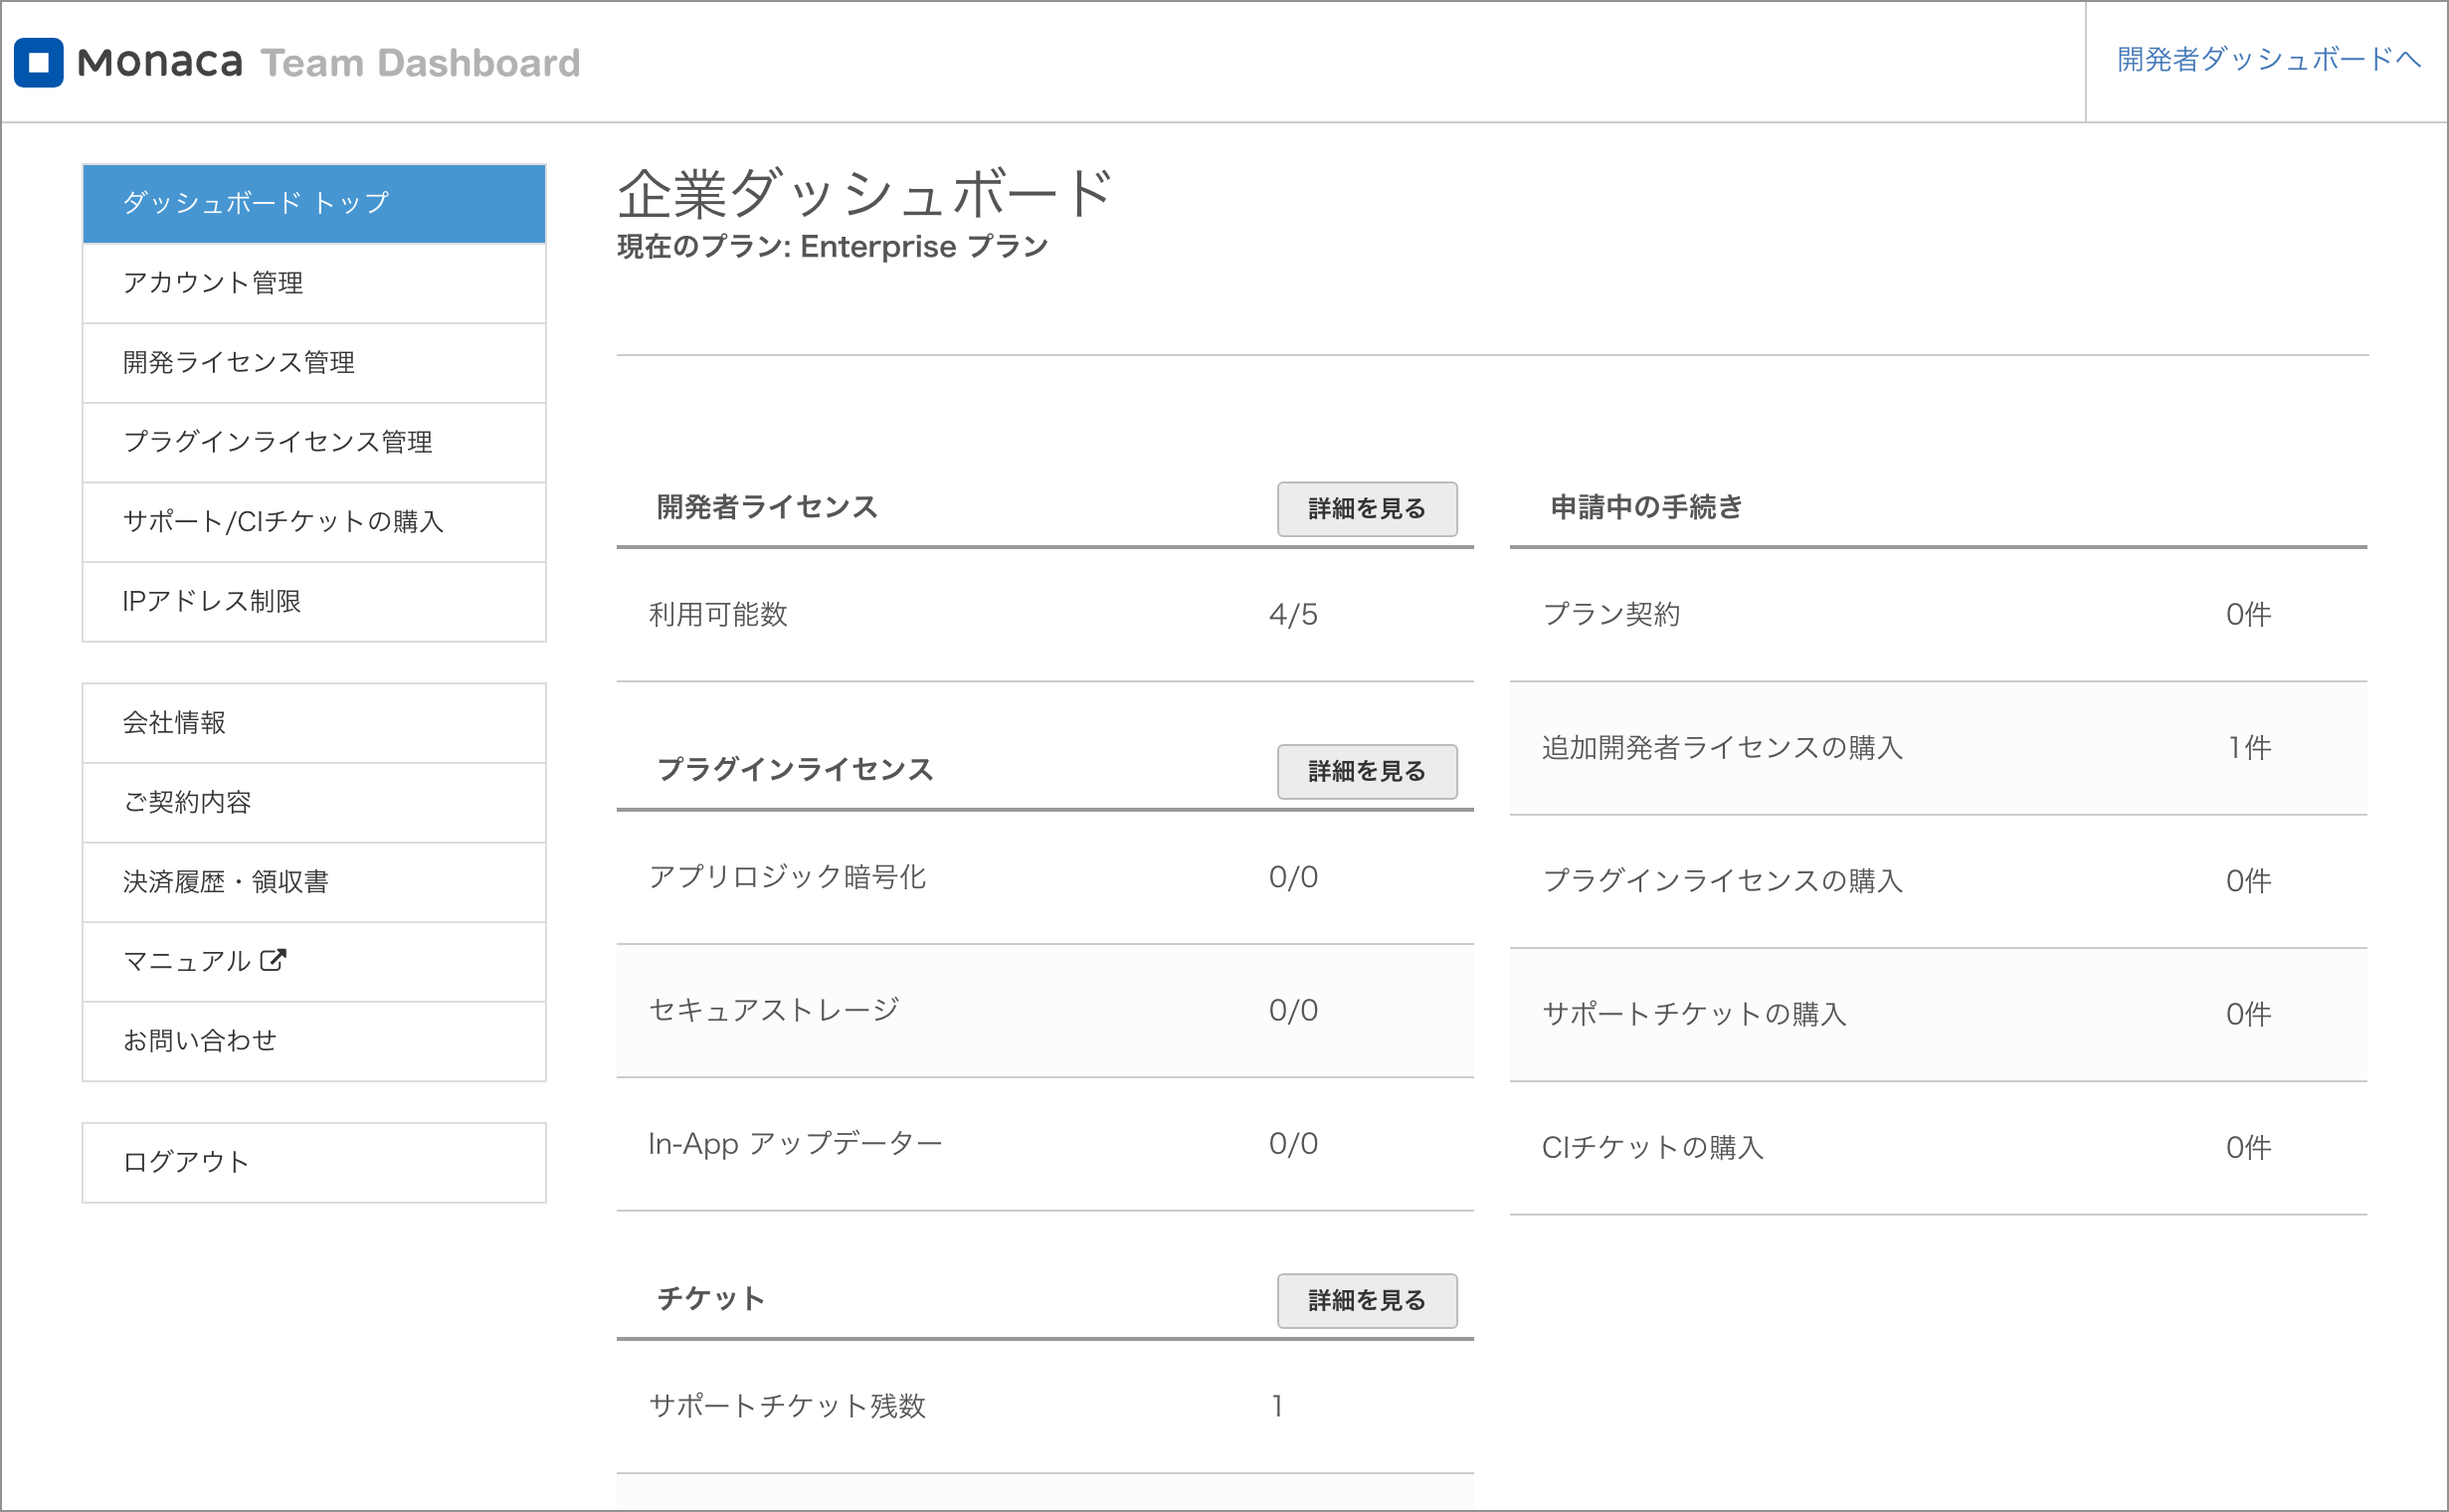Click 詳細を見る for プラグインライセンス
The width and height of the screenshot is (2449, 1512).
(1367, 772)
